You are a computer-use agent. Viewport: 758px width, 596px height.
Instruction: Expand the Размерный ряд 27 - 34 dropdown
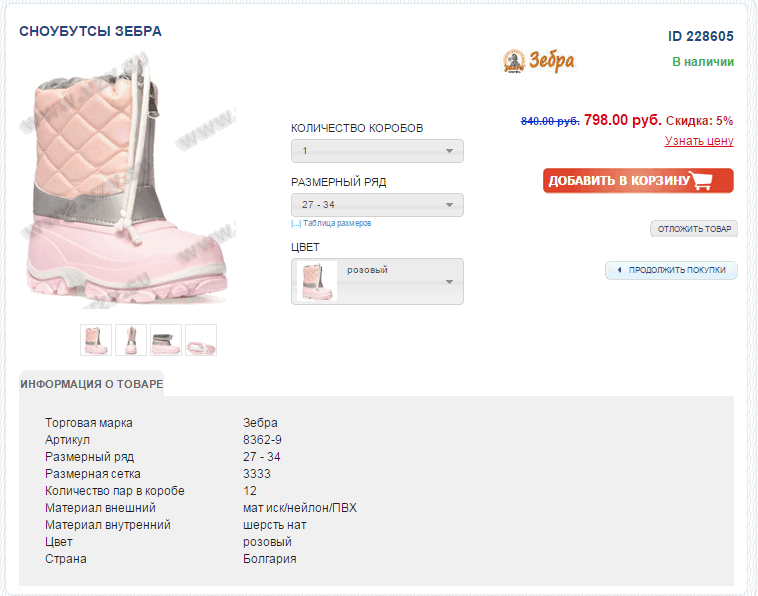pos(377,205)
